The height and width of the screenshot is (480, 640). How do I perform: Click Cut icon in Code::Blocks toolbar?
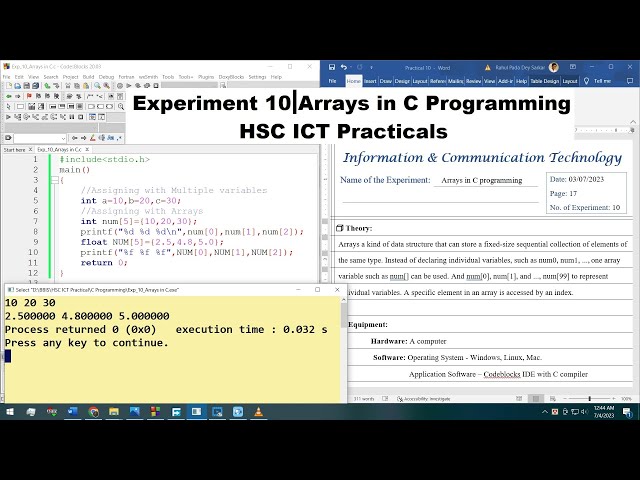[x=68, y=86]
